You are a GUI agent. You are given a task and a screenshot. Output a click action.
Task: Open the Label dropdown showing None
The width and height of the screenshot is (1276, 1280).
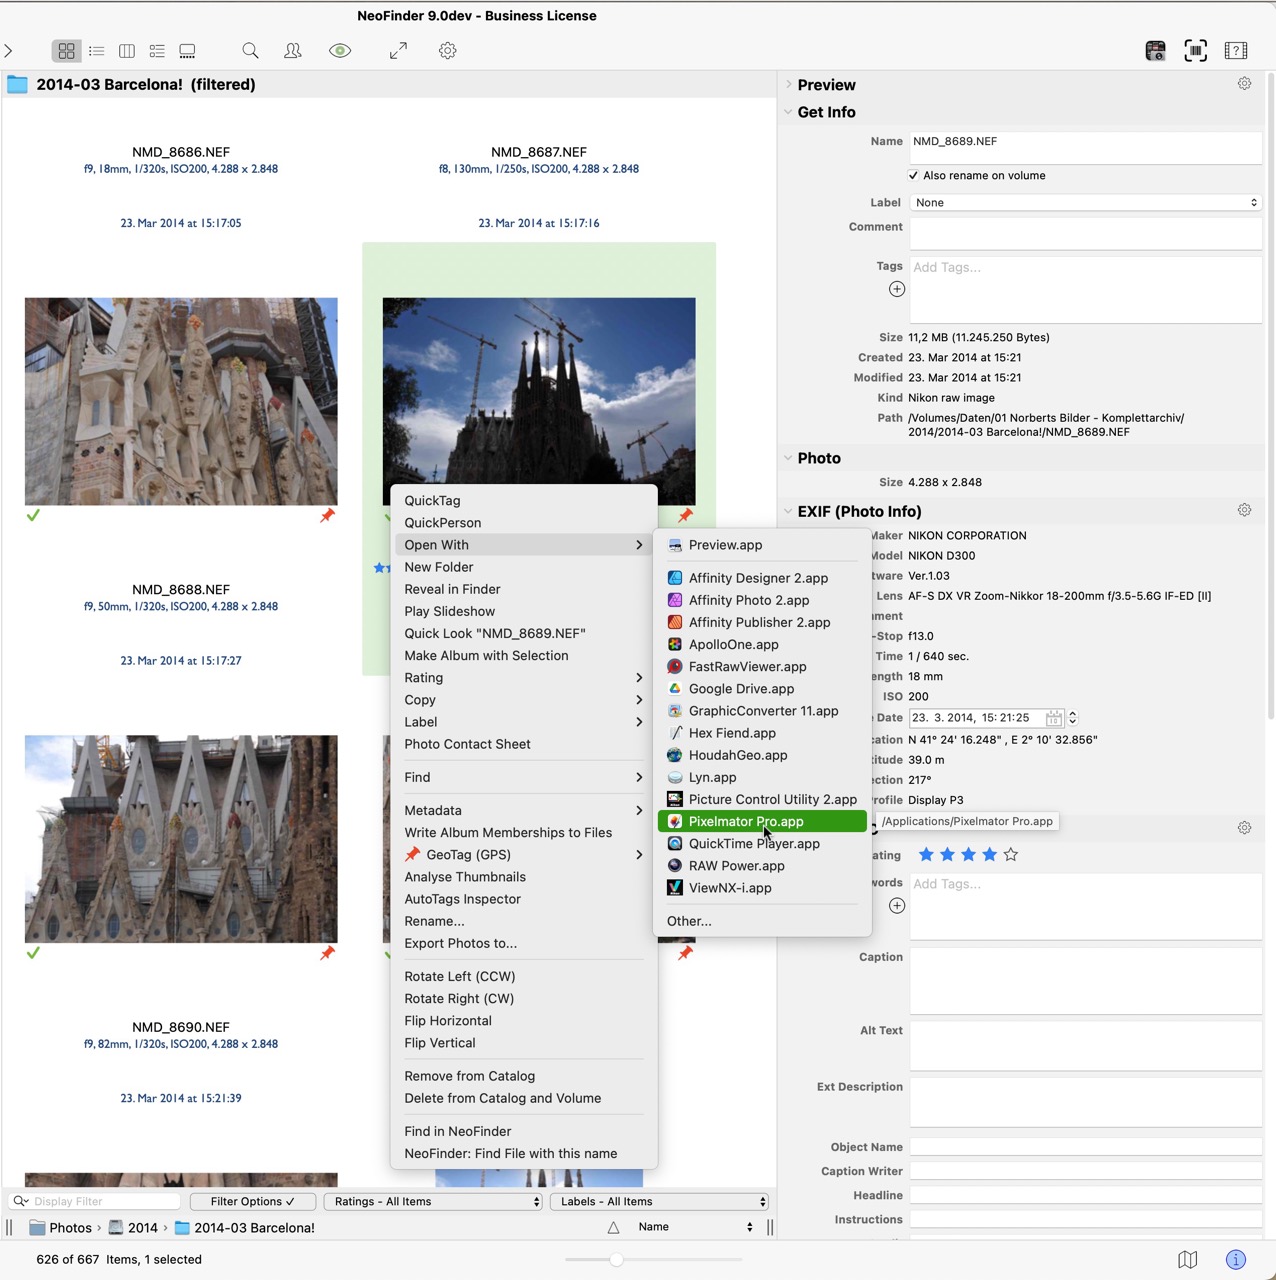[x=1085, y=203]
